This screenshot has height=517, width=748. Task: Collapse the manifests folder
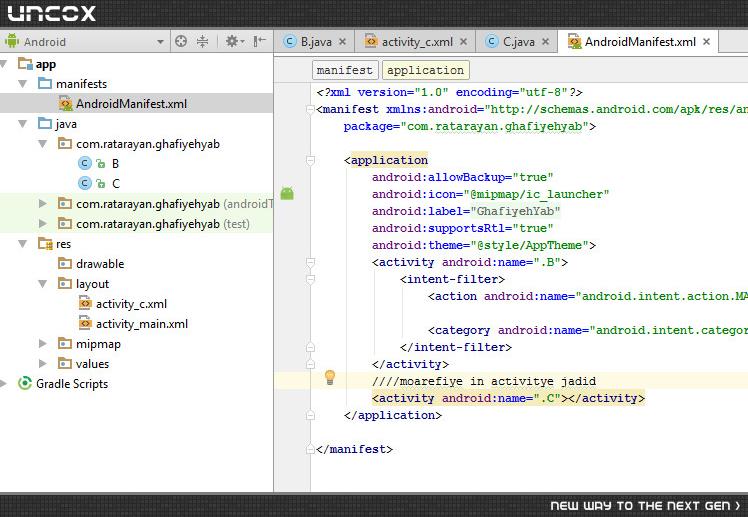click(x=22, y=84)
